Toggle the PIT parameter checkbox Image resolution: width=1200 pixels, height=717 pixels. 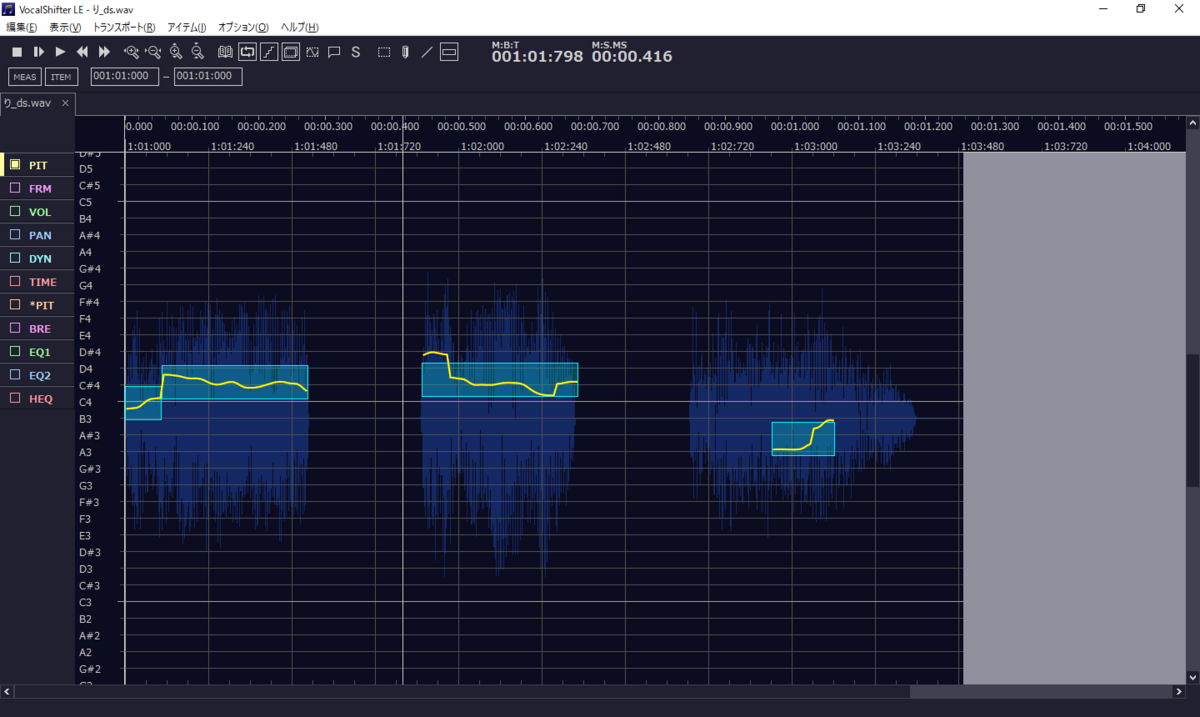(x=15, y=164)
